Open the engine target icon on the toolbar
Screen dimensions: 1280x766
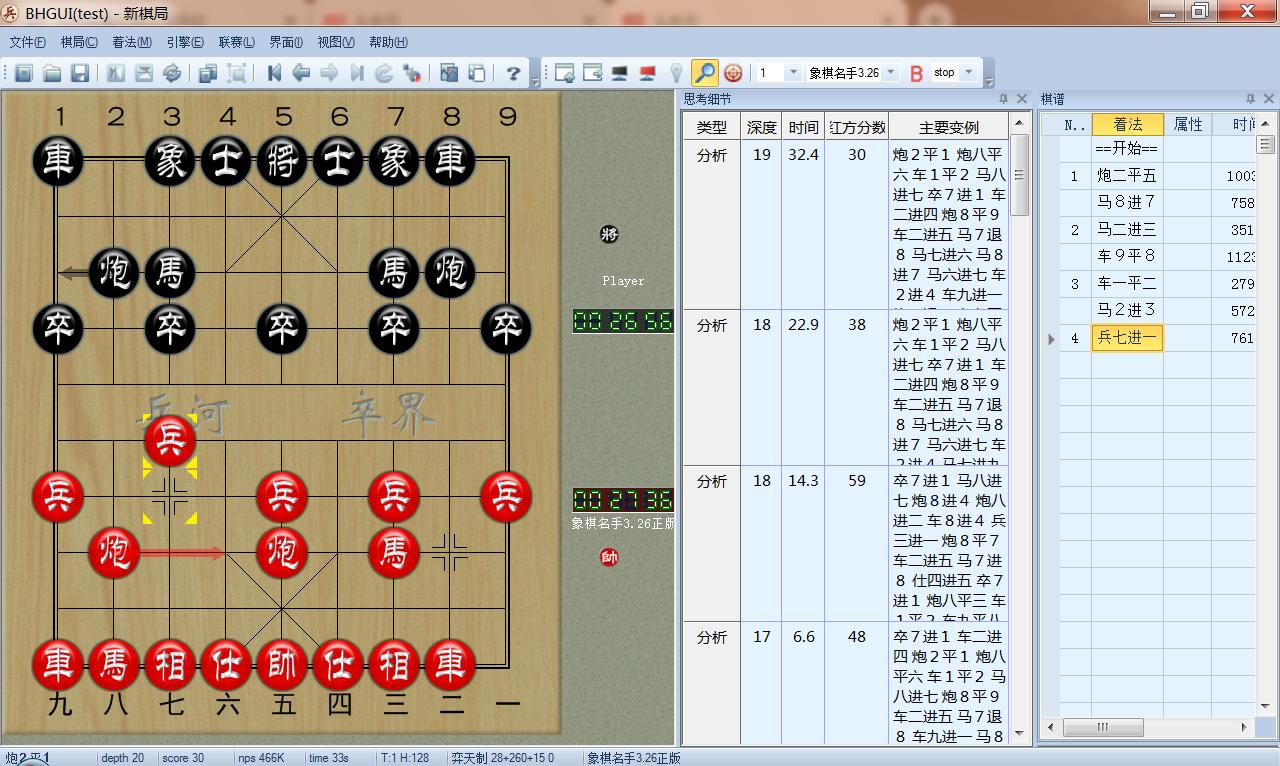733,72
